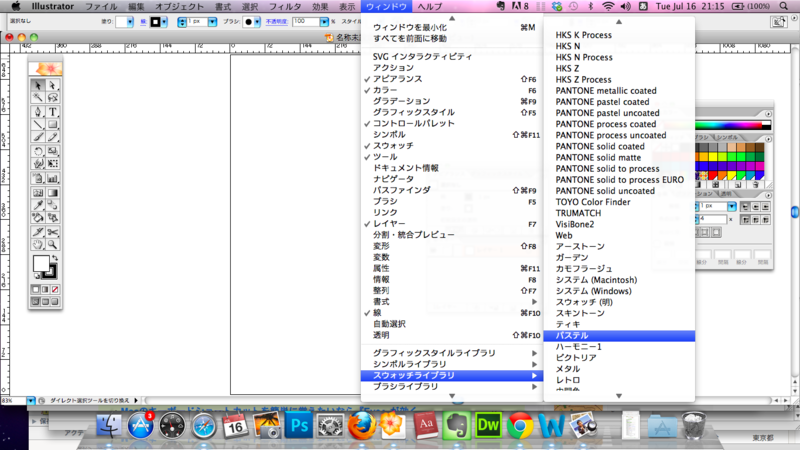Open ファイル menu in menu bar
Viewport: 800px width, 450px height.
(101, 7)
